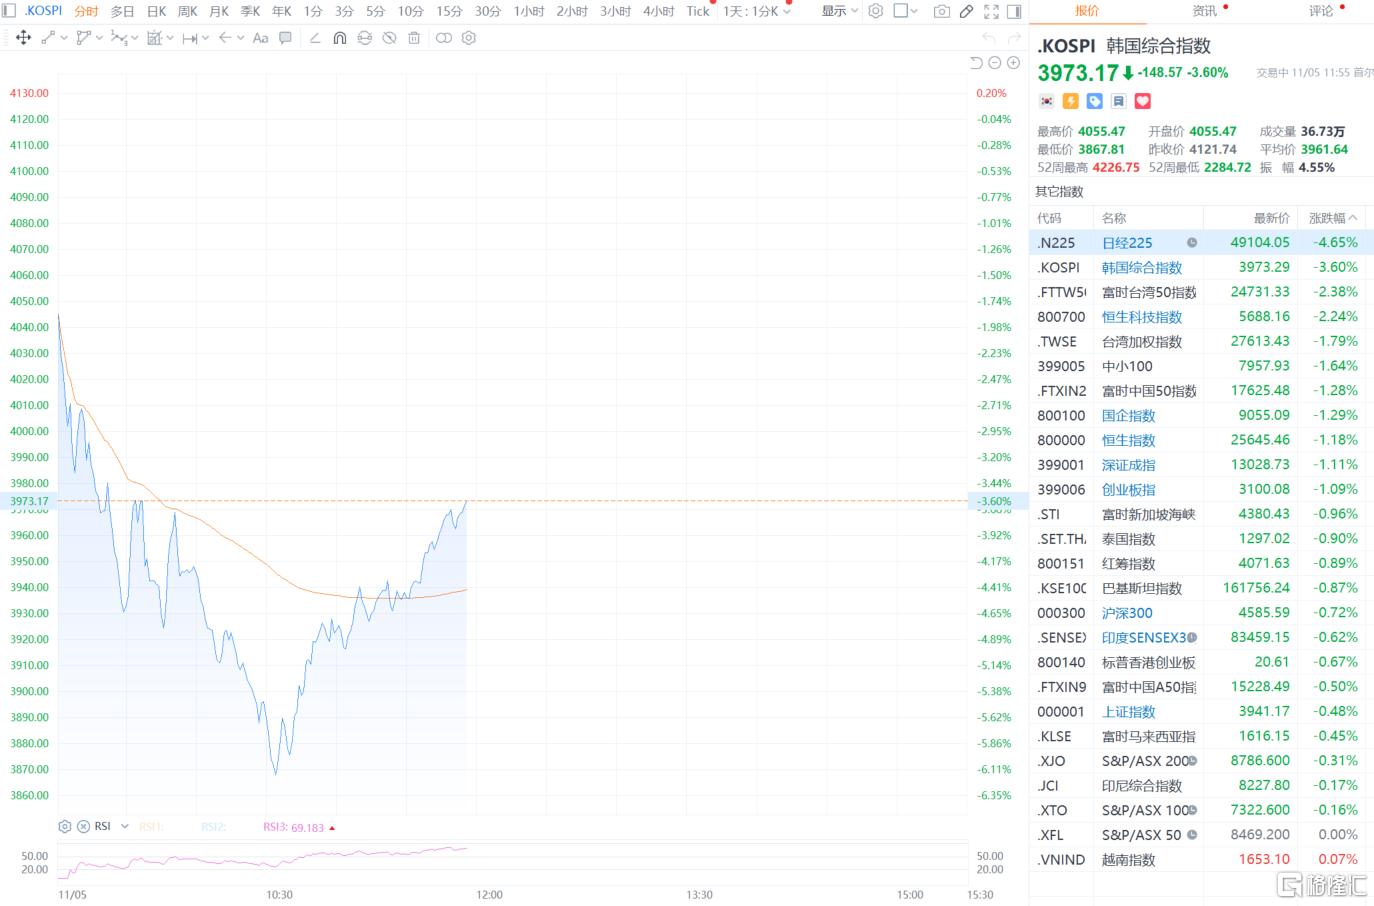
Task: Open the 日经225 index link
Action: tap(1126, 243)
